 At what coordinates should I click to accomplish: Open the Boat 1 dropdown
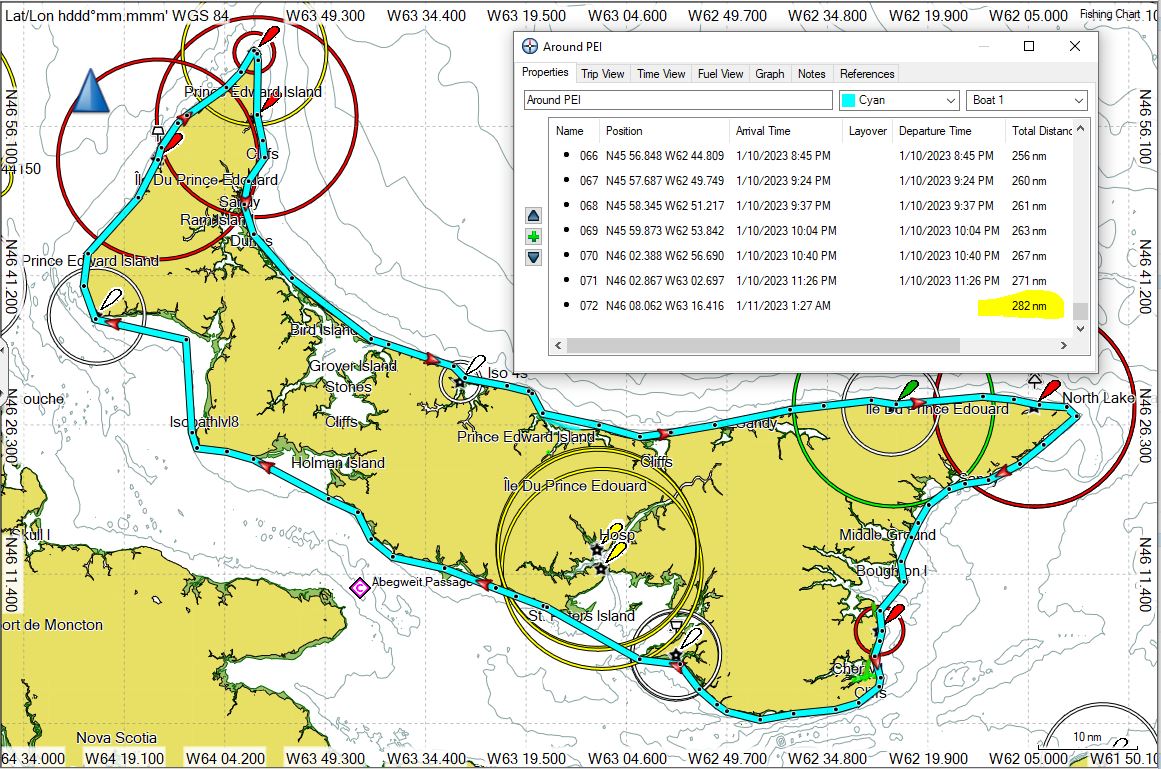1026,100
